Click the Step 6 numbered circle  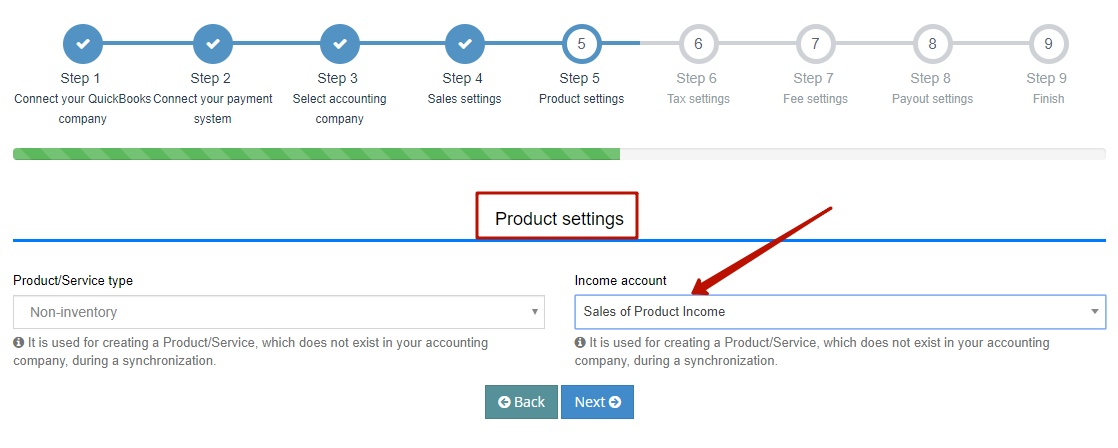(x=698, y=44)
